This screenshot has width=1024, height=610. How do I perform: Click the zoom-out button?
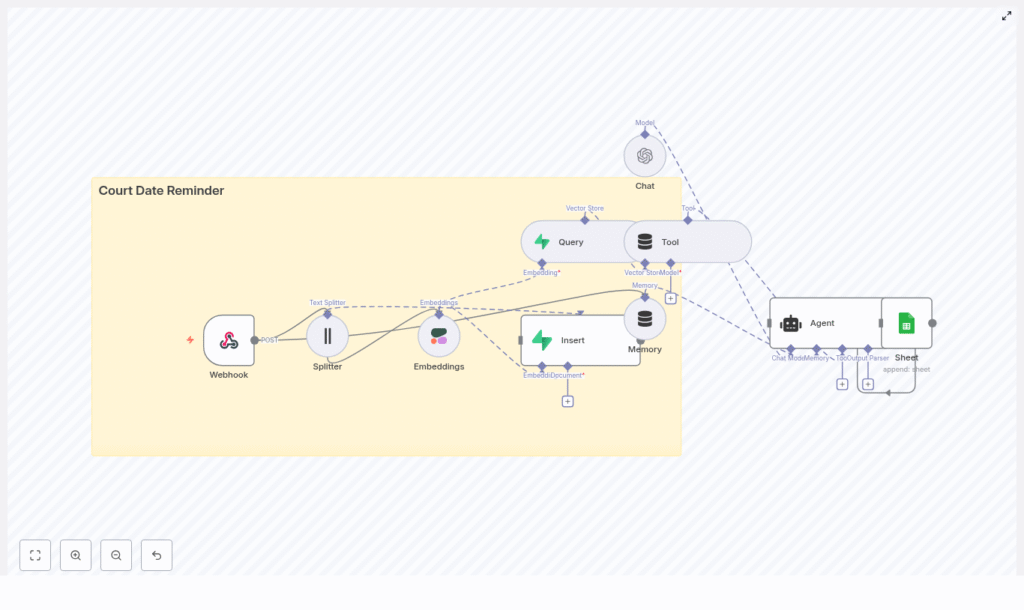pyautogui.click(x=116, y=555)
